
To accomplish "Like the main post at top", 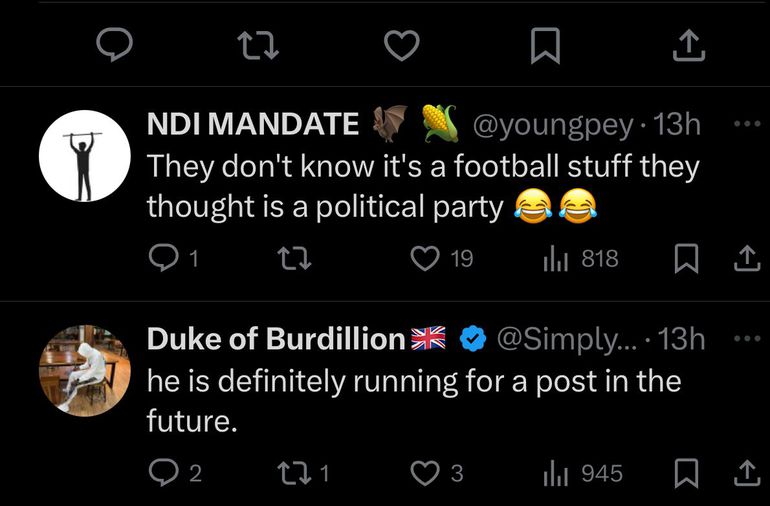I will click(401, 44).
